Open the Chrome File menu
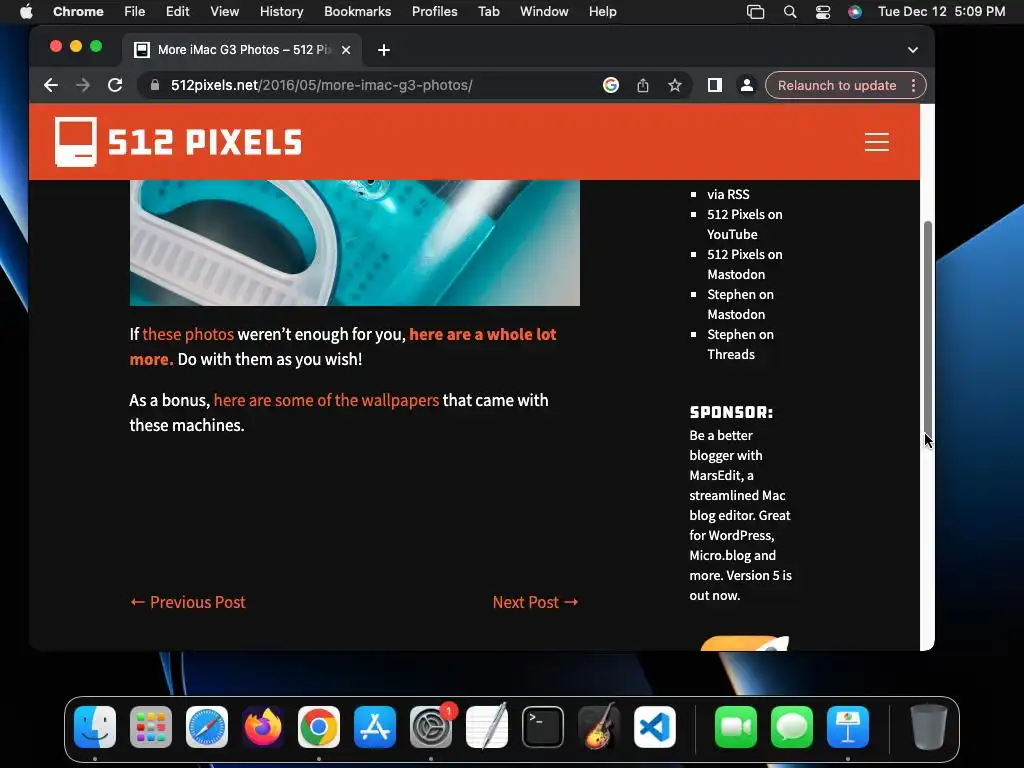 (x=135, y=12)
